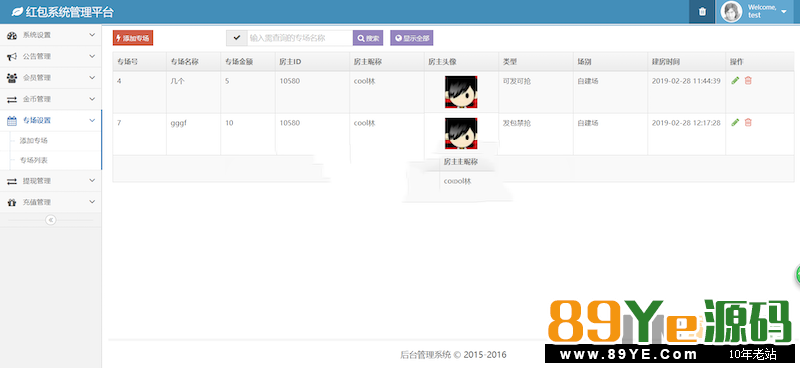Edit row 4 with green pencil icon
Screen dimensions: 800x368
735,80
